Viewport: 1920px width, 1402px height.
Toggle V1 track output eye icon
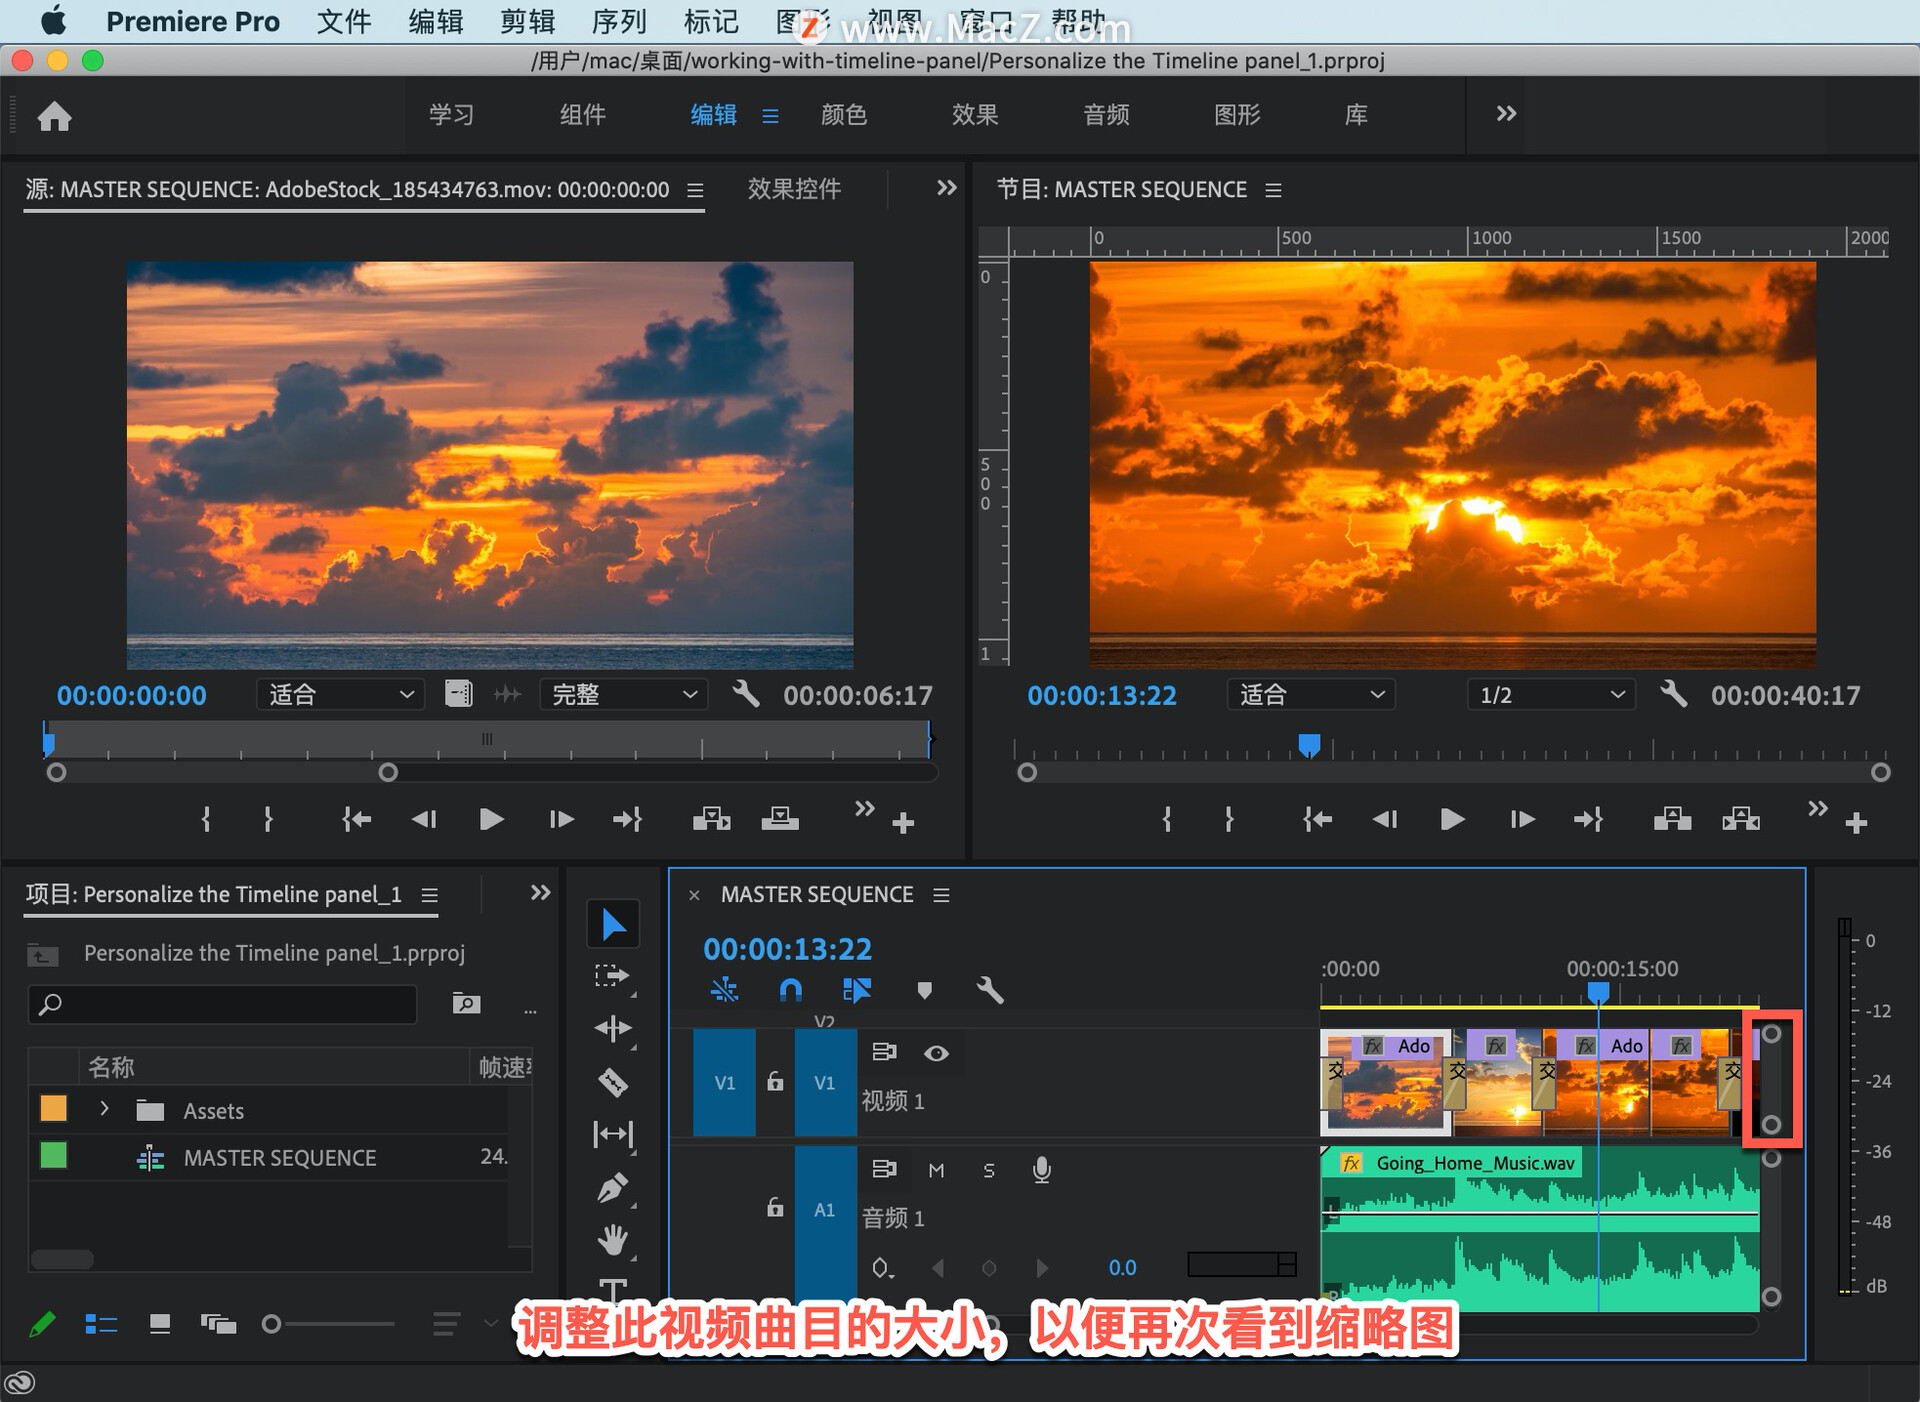[936, 1053]
